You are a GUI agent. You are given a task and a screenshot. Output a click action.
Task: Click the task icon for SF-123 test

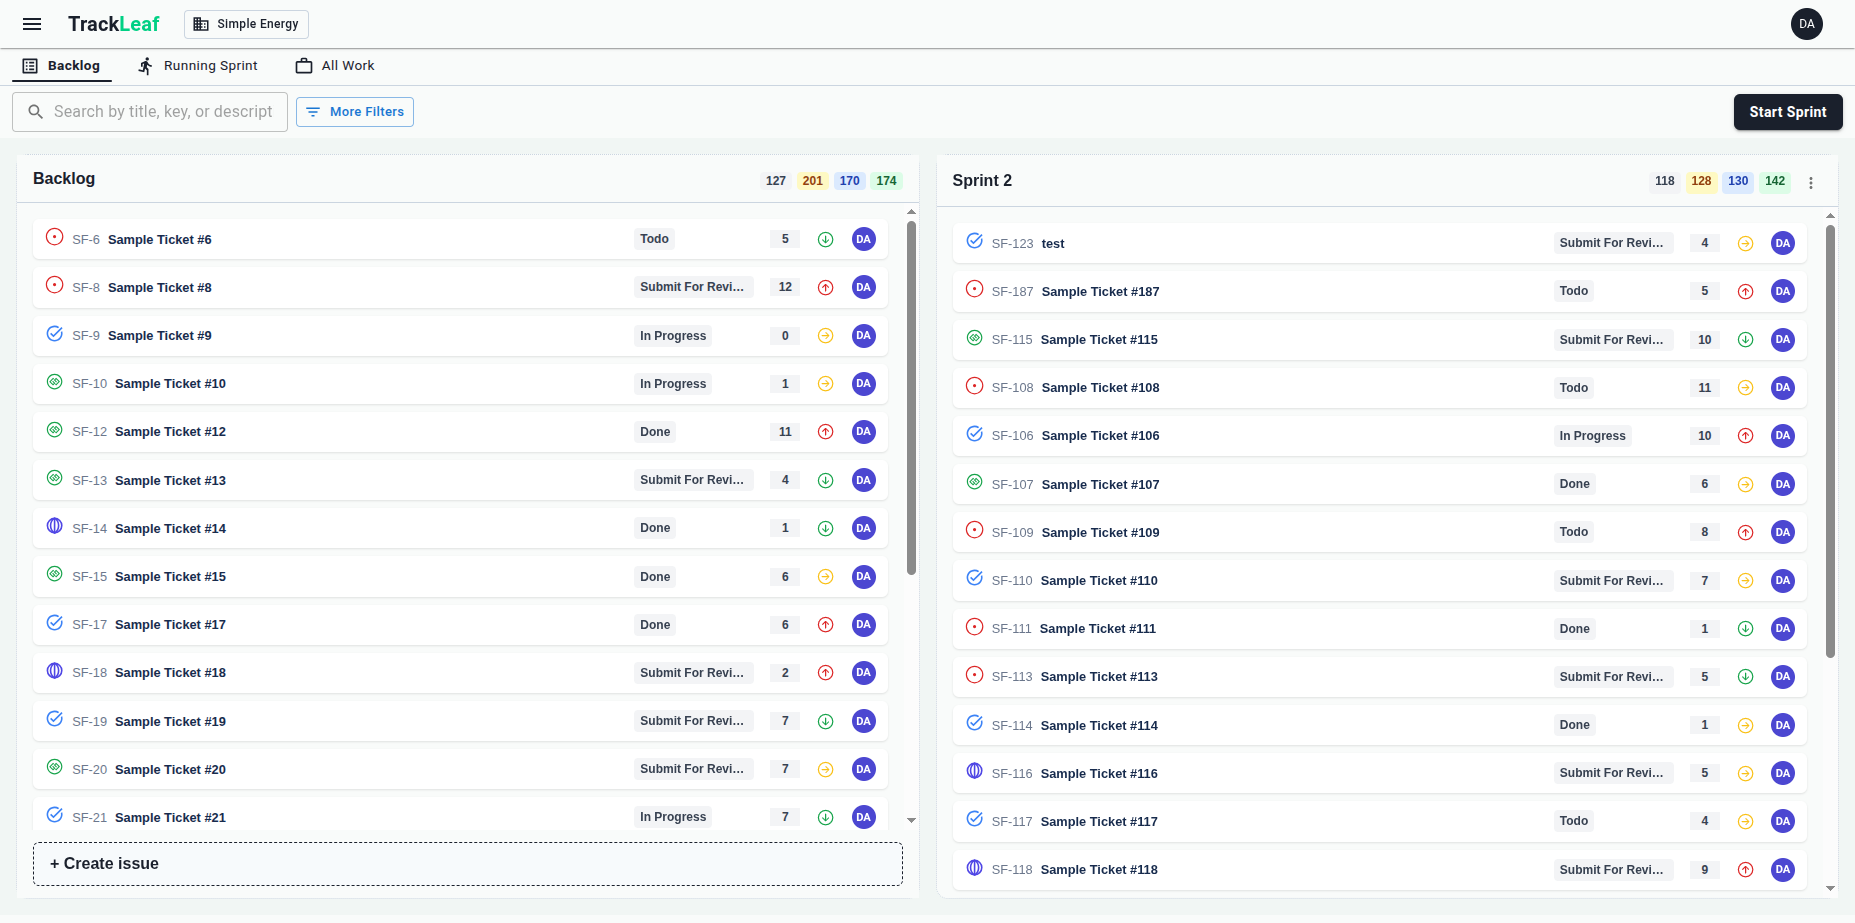click(x=975, y=241)
